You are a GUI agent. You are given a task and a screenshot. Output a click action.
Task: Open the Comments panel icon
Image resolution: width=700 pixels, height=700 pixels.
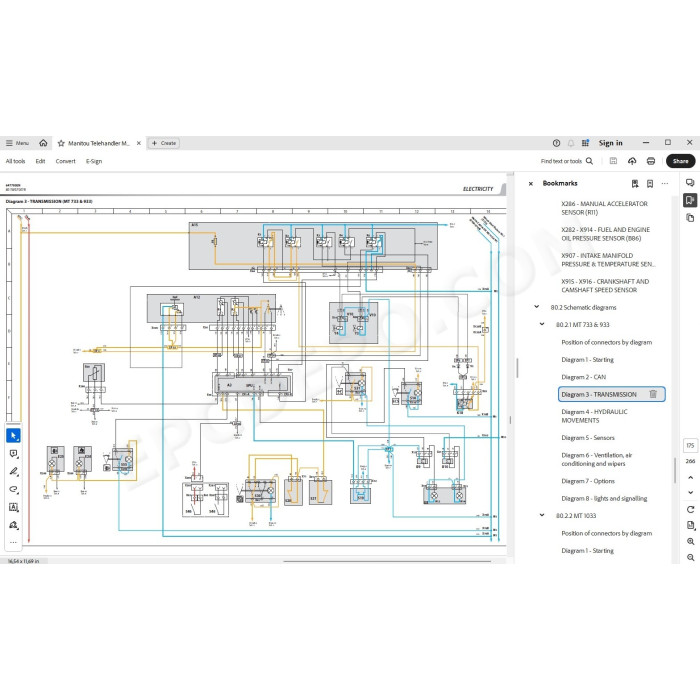pos(690,183)
